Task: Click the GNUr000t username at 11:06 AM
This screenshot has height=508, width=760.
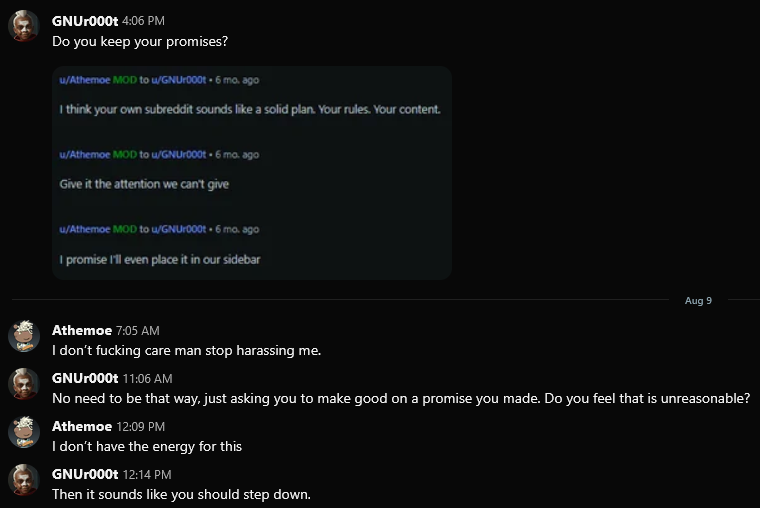Action: 84,378
